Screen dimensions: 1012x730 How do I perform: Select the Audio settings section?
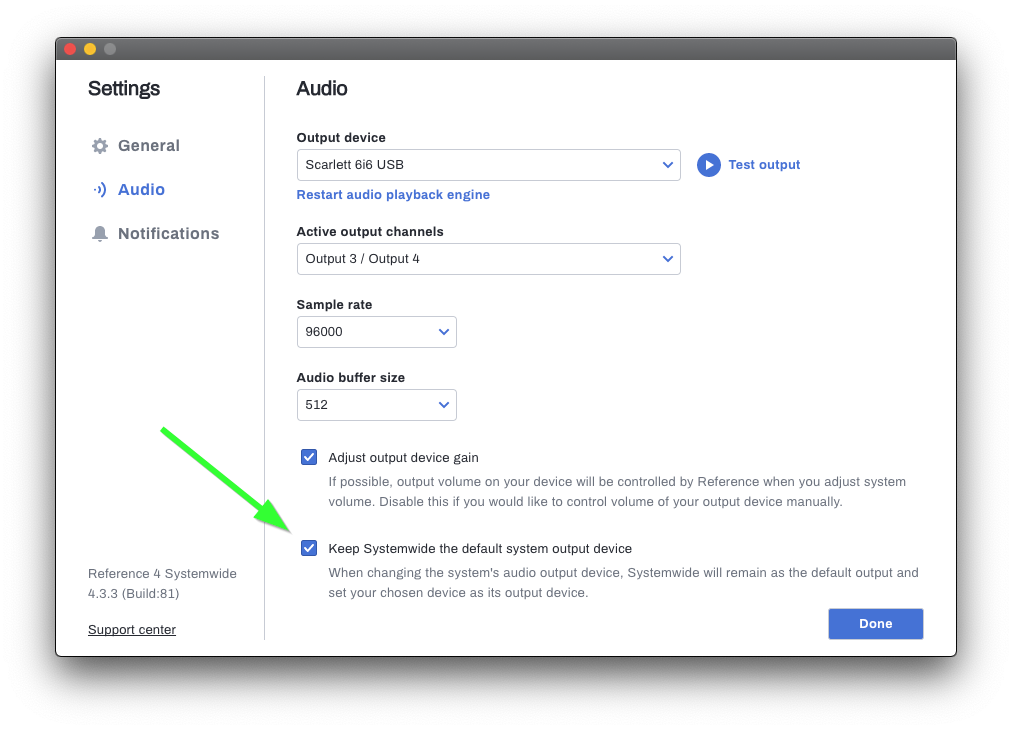pyautogui.click(x=141, y=190)
